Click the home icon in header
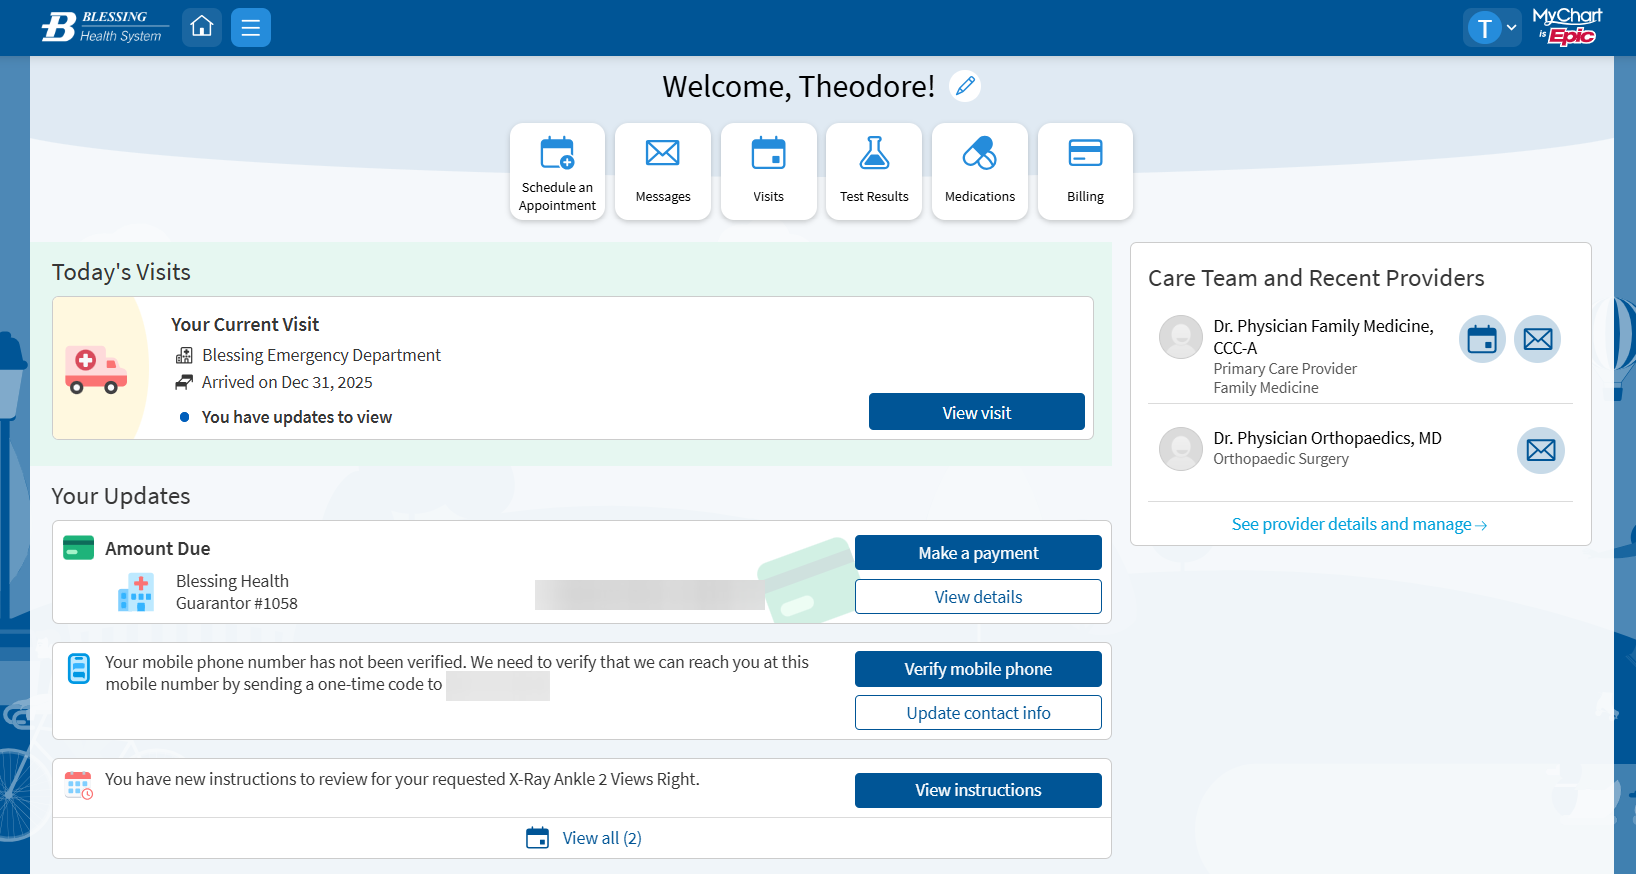The width and height of the screenshot is (1636, 874). tap(202, 27)
